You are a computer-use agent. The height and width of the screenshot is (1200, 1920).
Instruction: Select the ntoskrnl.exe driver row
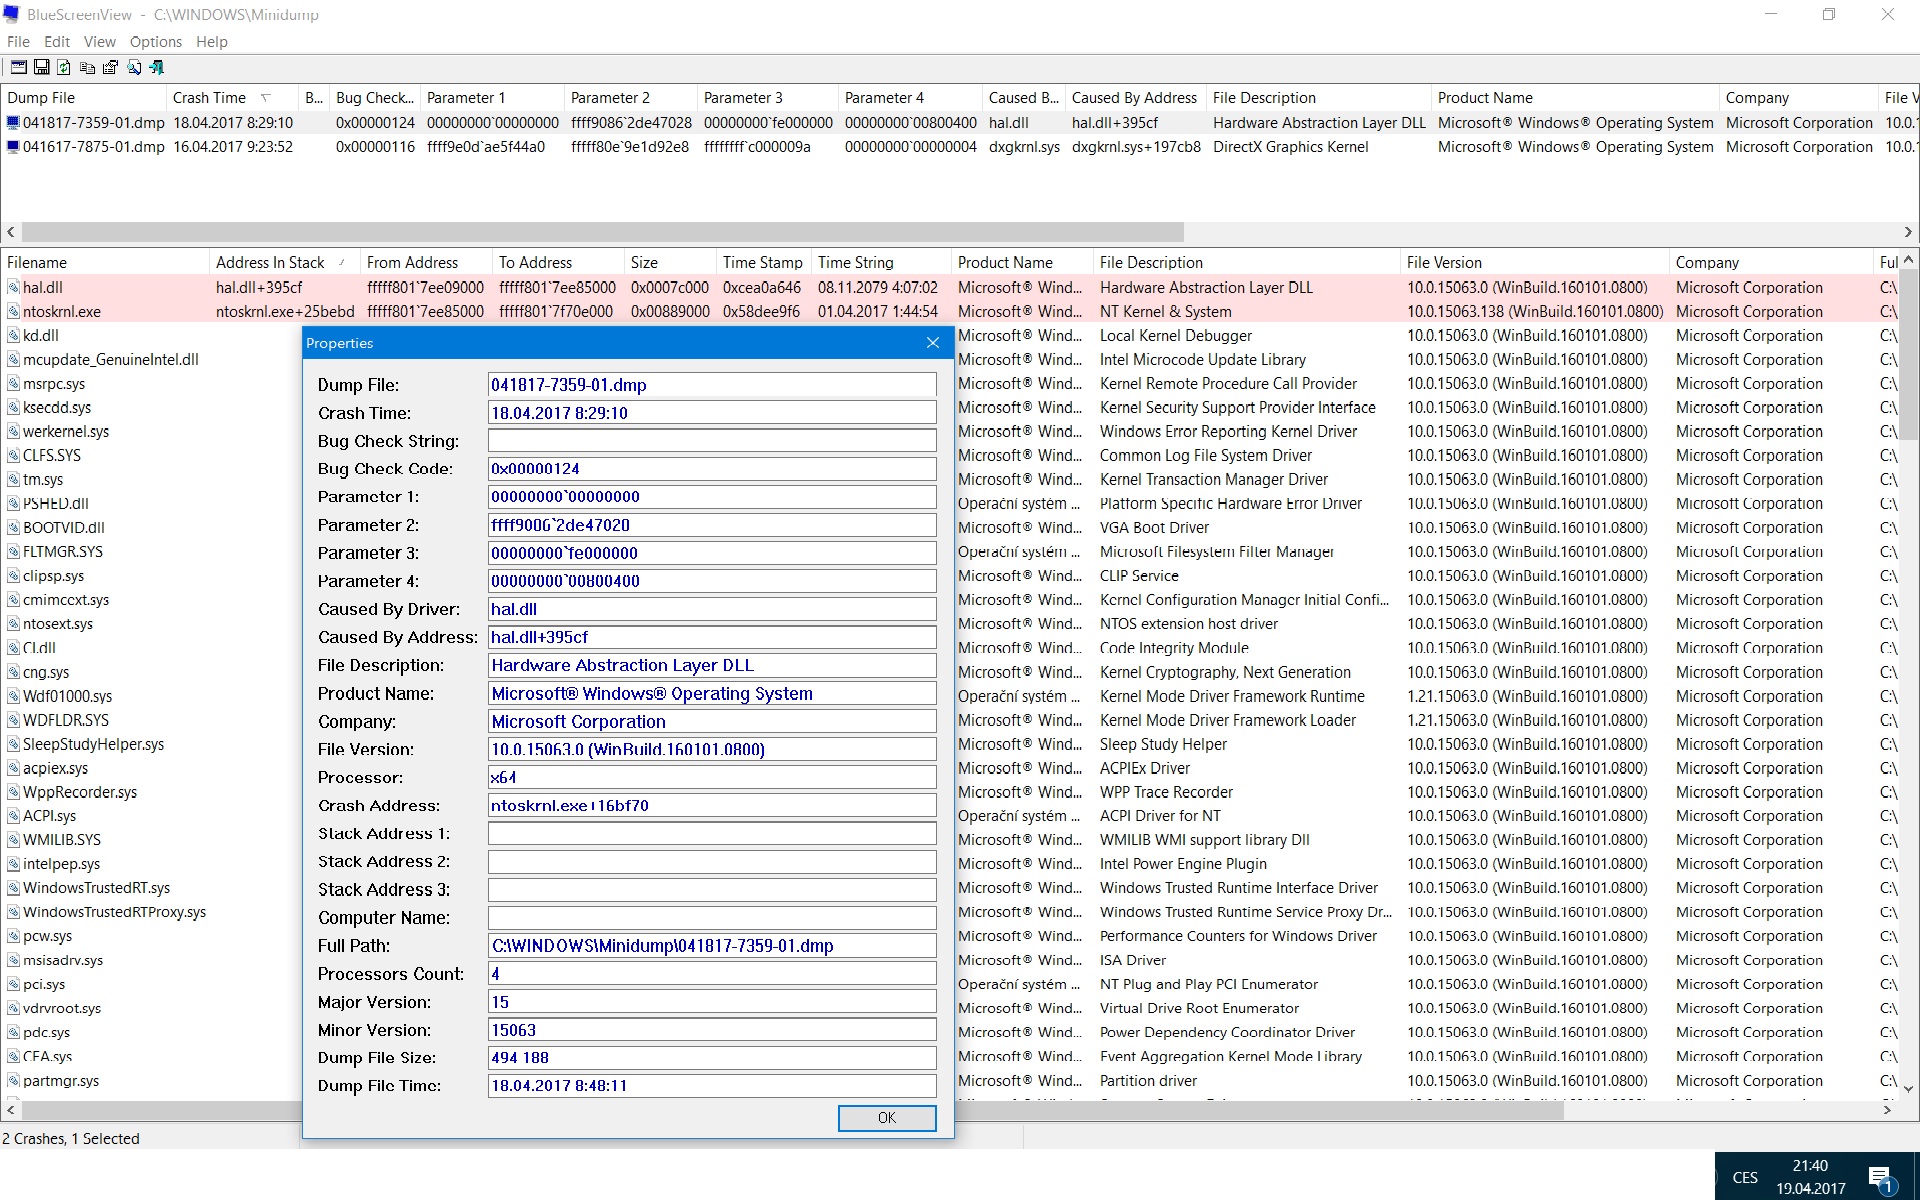pos(62,312)
